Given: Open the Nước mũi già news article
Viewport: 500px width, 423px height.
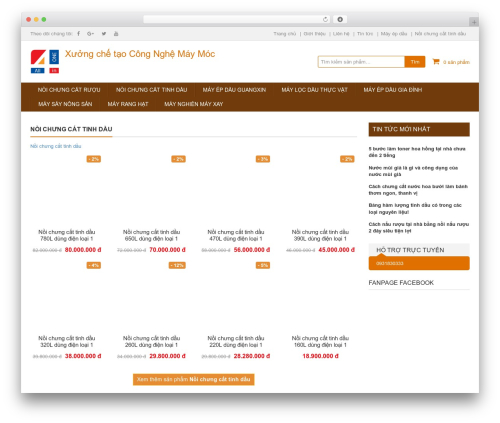Looking at the screenshot, I should point(413,171).
